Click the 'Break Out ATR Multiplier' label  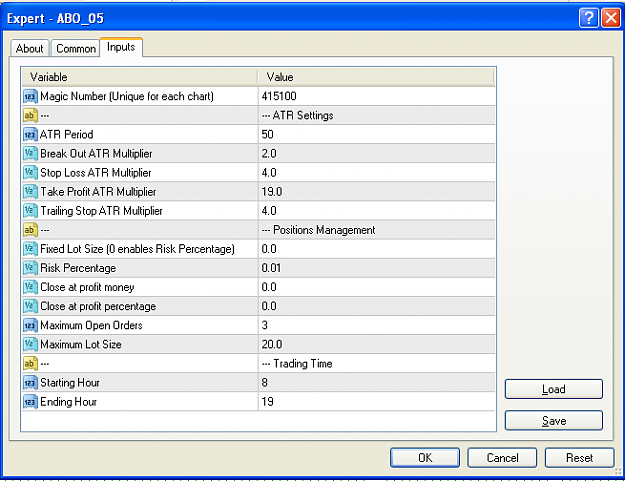[96, 154]
